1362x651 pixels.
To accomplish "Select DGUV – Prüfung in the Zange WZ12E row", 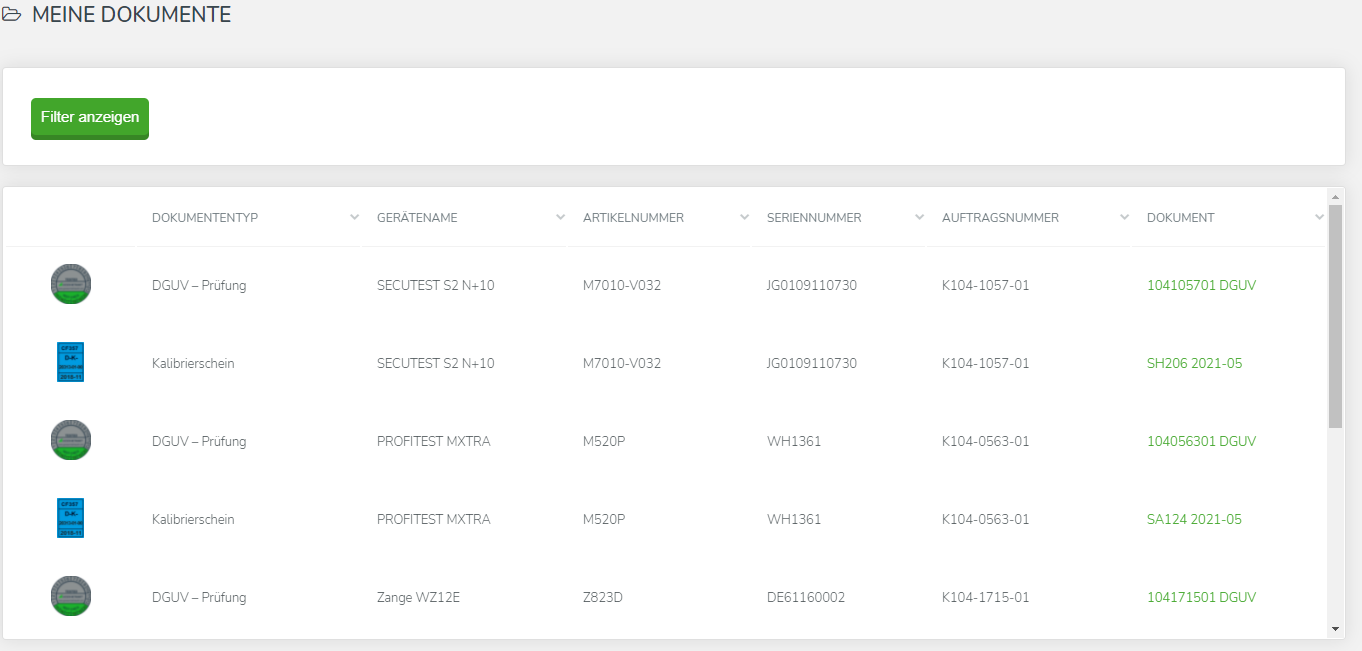I will pos(199,597).
